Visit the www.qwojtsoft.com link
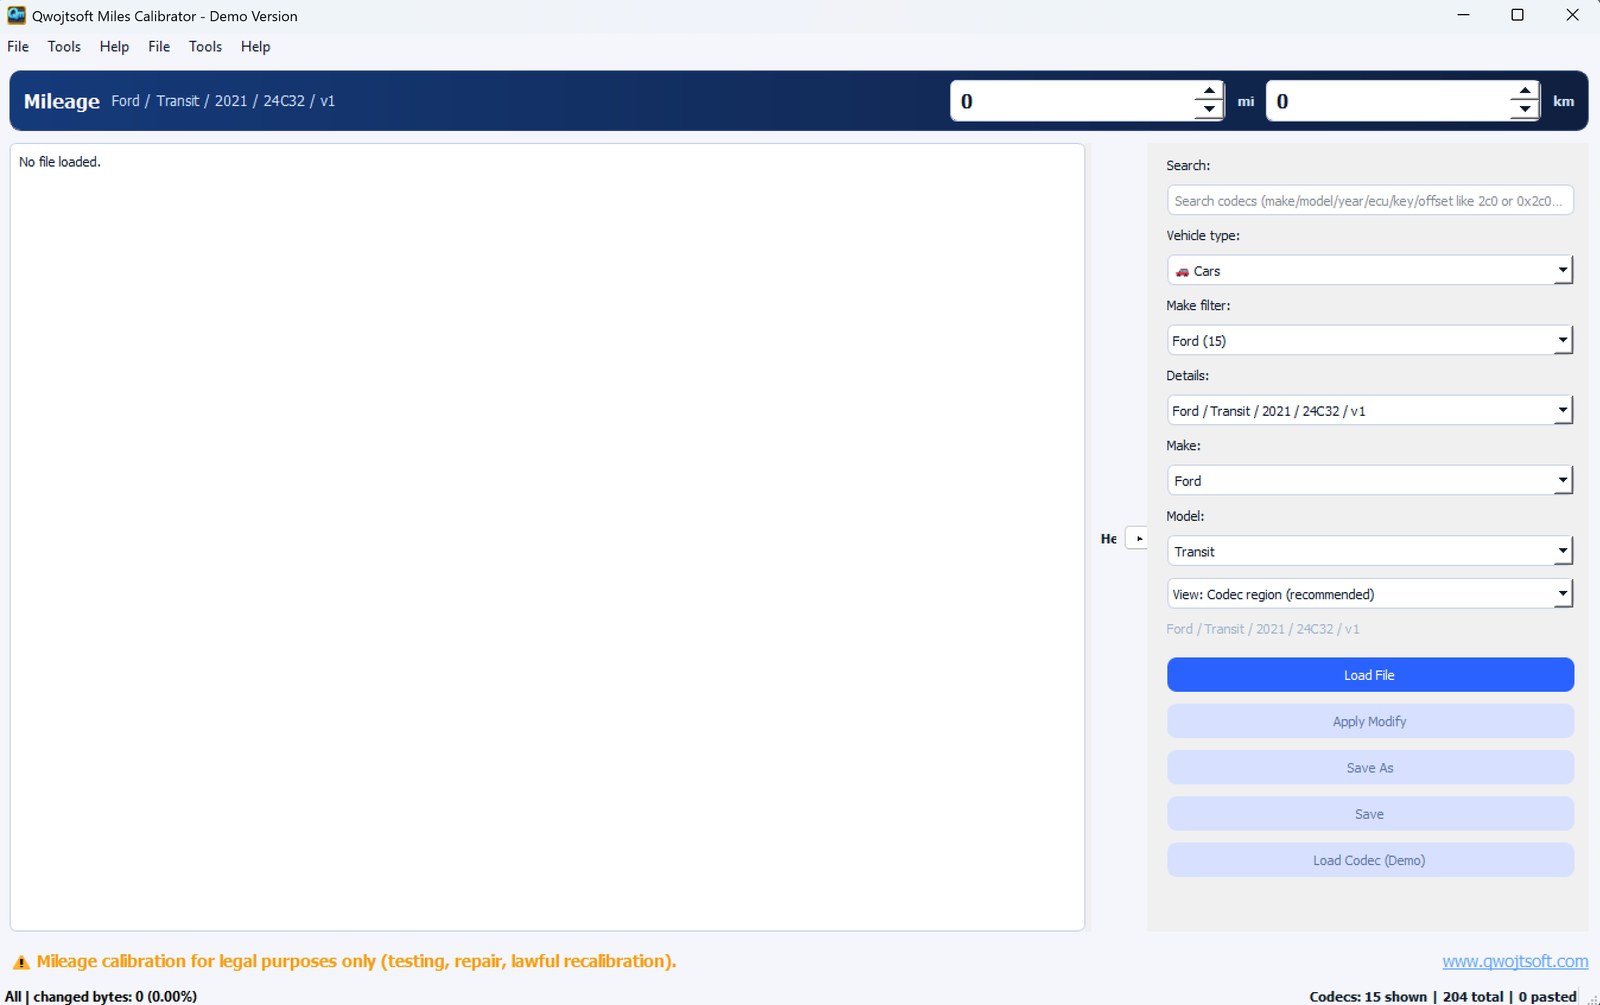The height and width of the screenshot is (1005, 1600). [1514, 961]
